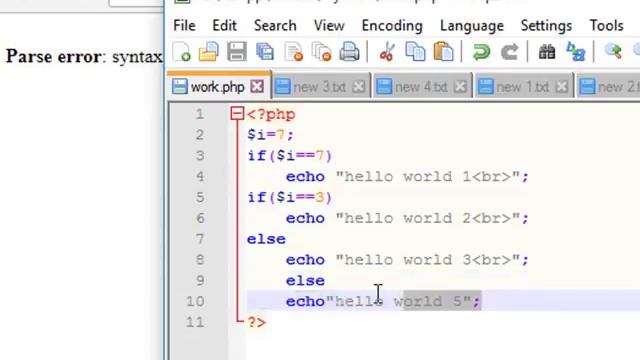Open the Settings menu
The image size is (640, 360).
click(546, 26)
